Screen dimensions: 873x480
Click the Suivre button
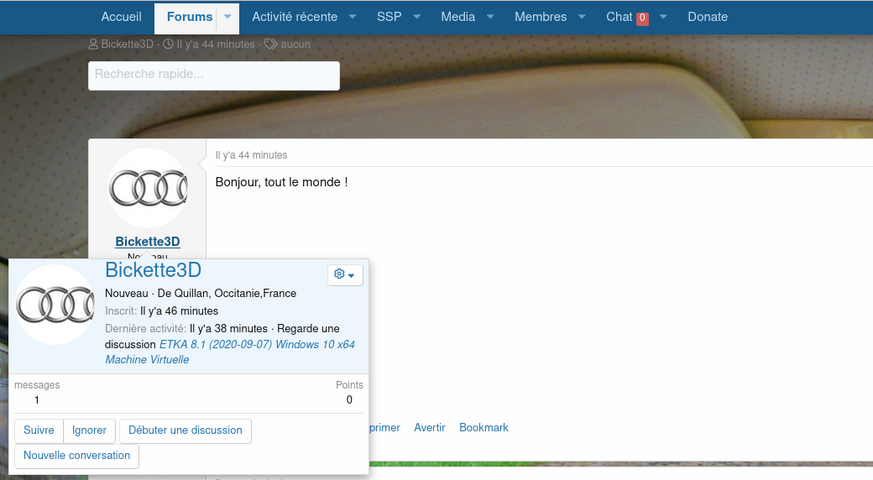pos(39,430)
